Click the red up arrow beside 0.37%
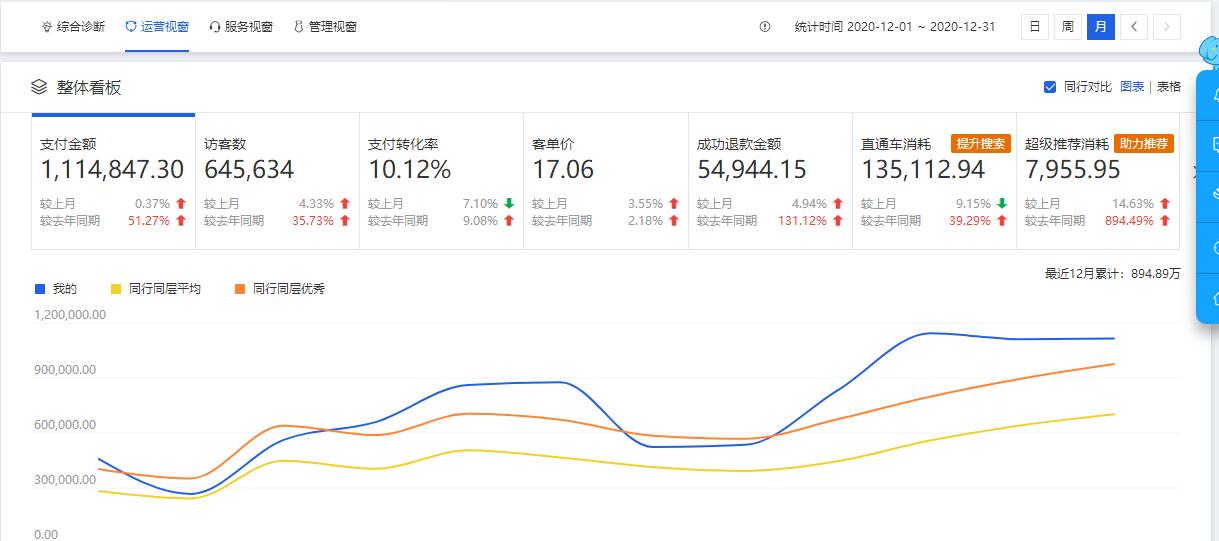The width and height of the screenshot is (1219, 541). click(x=181, y=204)
